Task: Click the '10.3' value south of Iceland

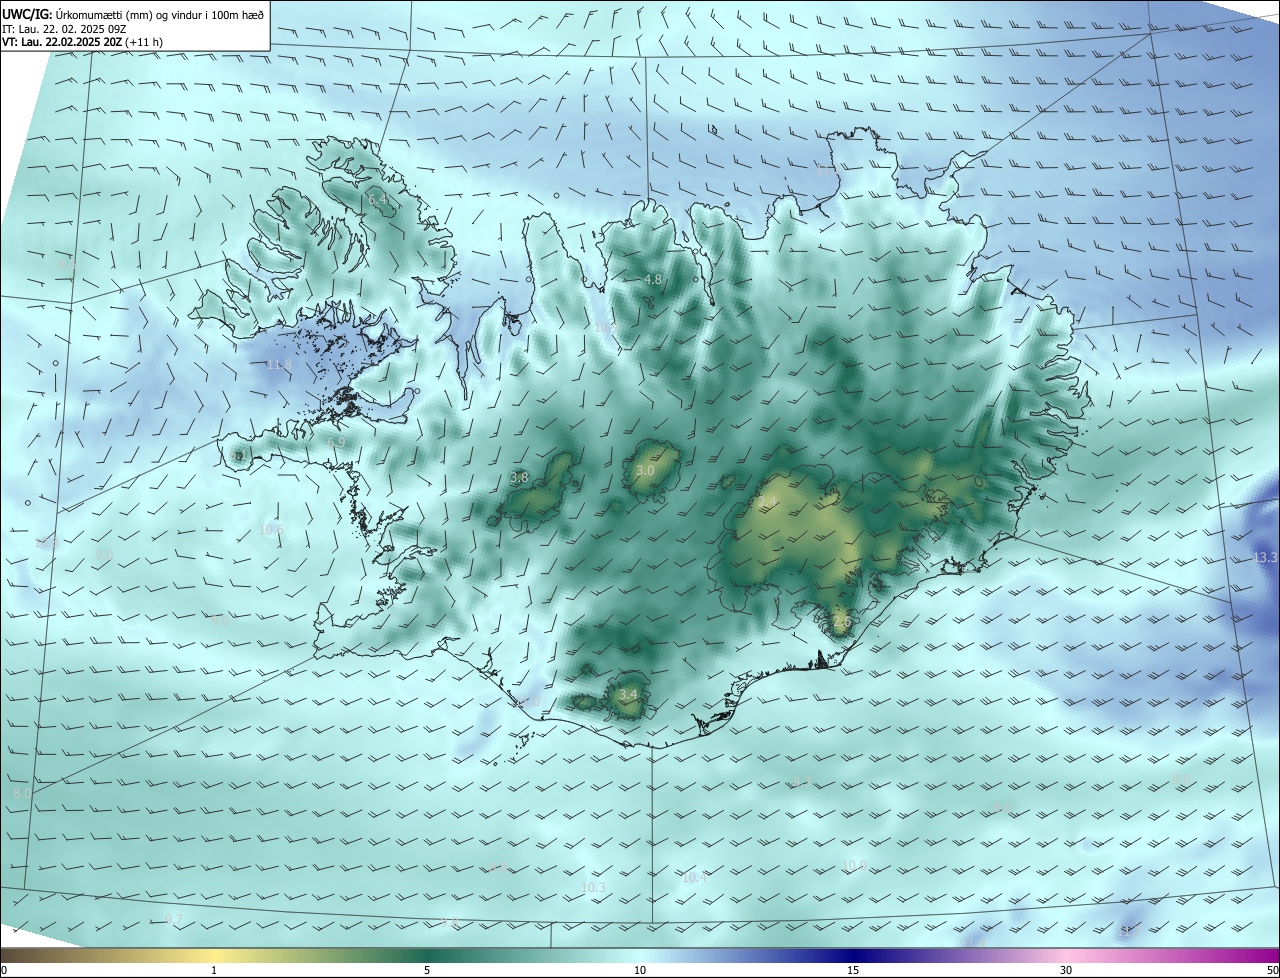Action: (x=593, y=887)
